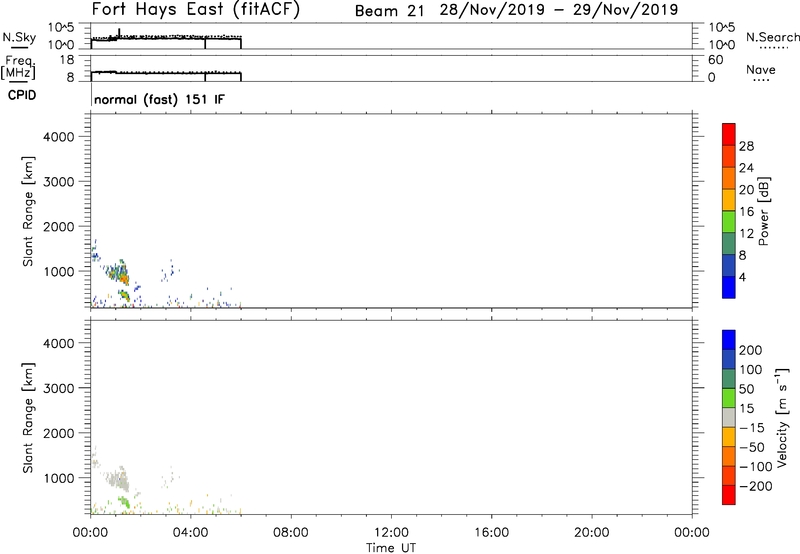
Task: Click 'Slant Range [km]' label of the power panel
Action: (28, 211)
